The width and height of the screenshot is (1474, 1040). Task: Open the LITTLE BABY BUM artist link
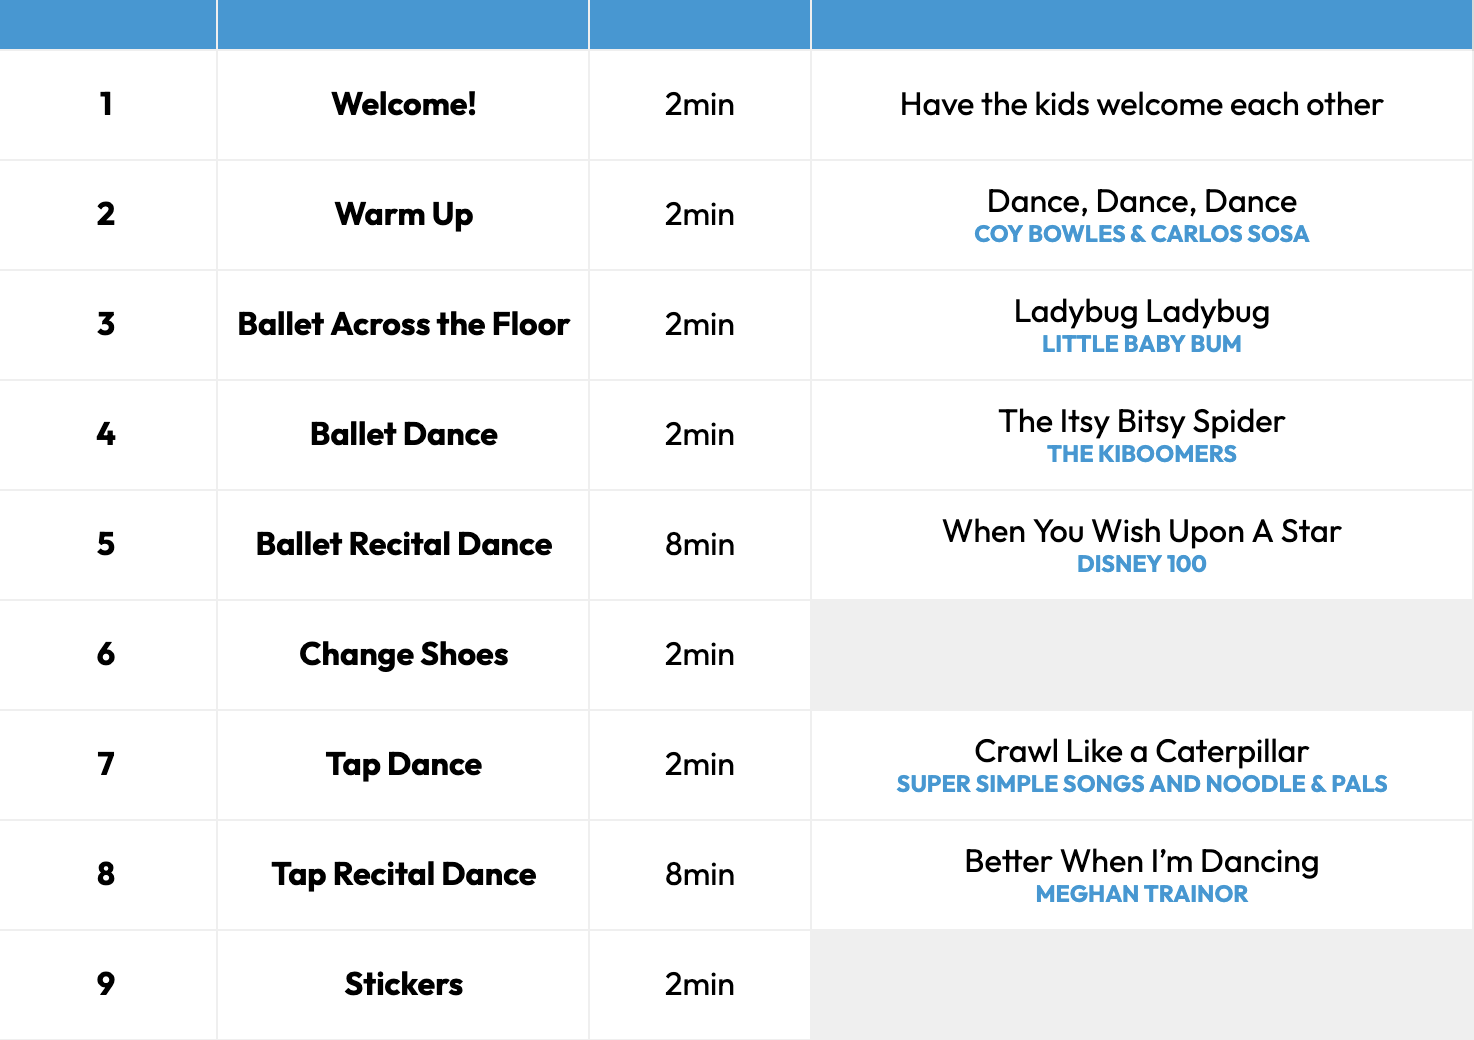pyautogui.click(x=1141, y=344)
